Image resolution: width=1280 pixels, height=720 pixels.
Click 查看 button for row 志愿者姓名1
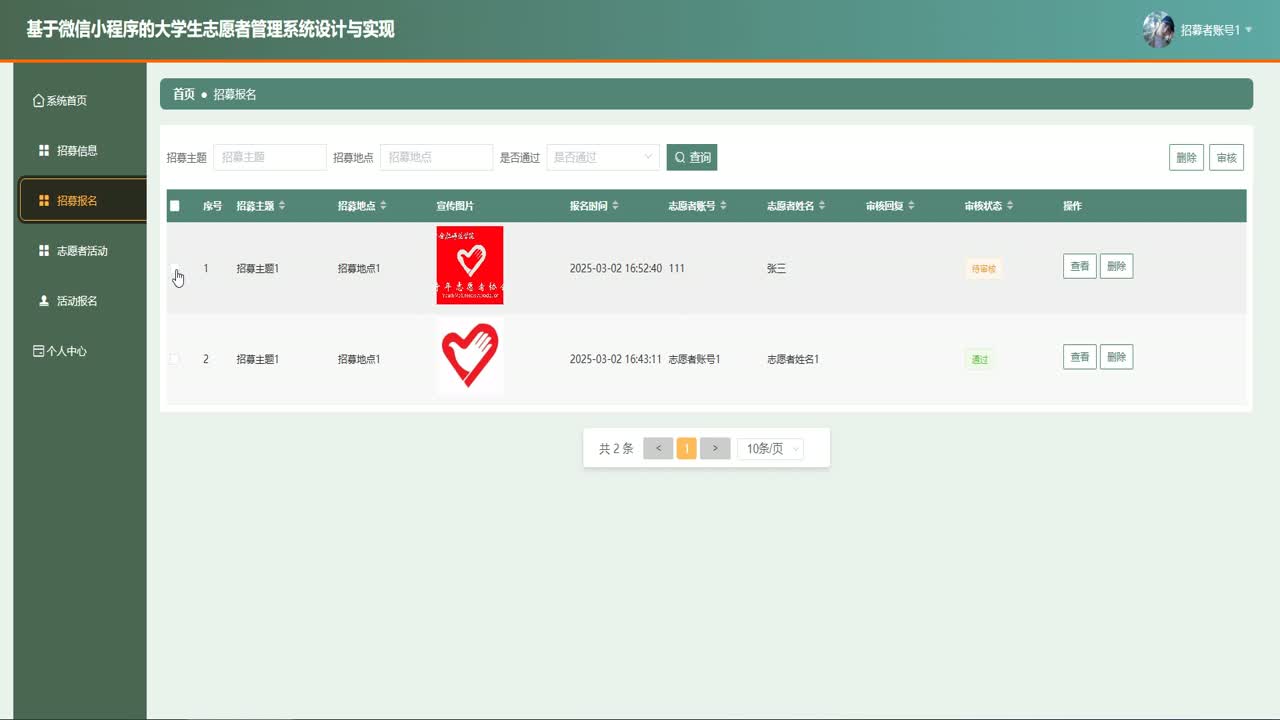(x=1080, y=357)
